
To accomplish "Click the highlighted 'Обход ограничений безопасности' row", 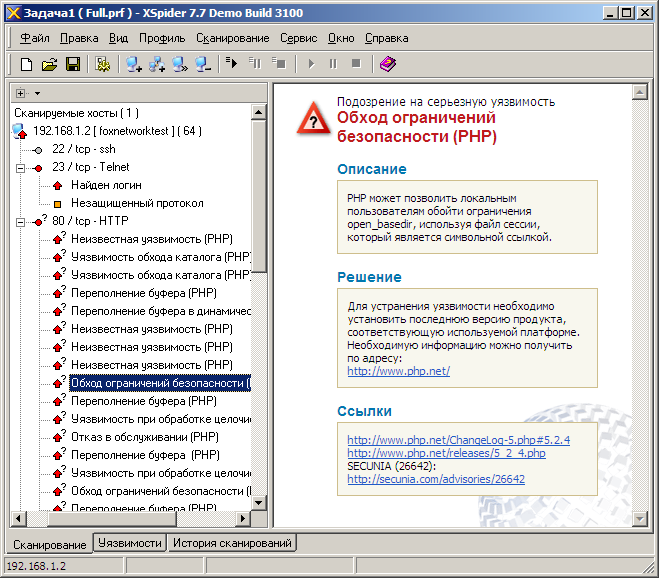I will tap(160, 383).
